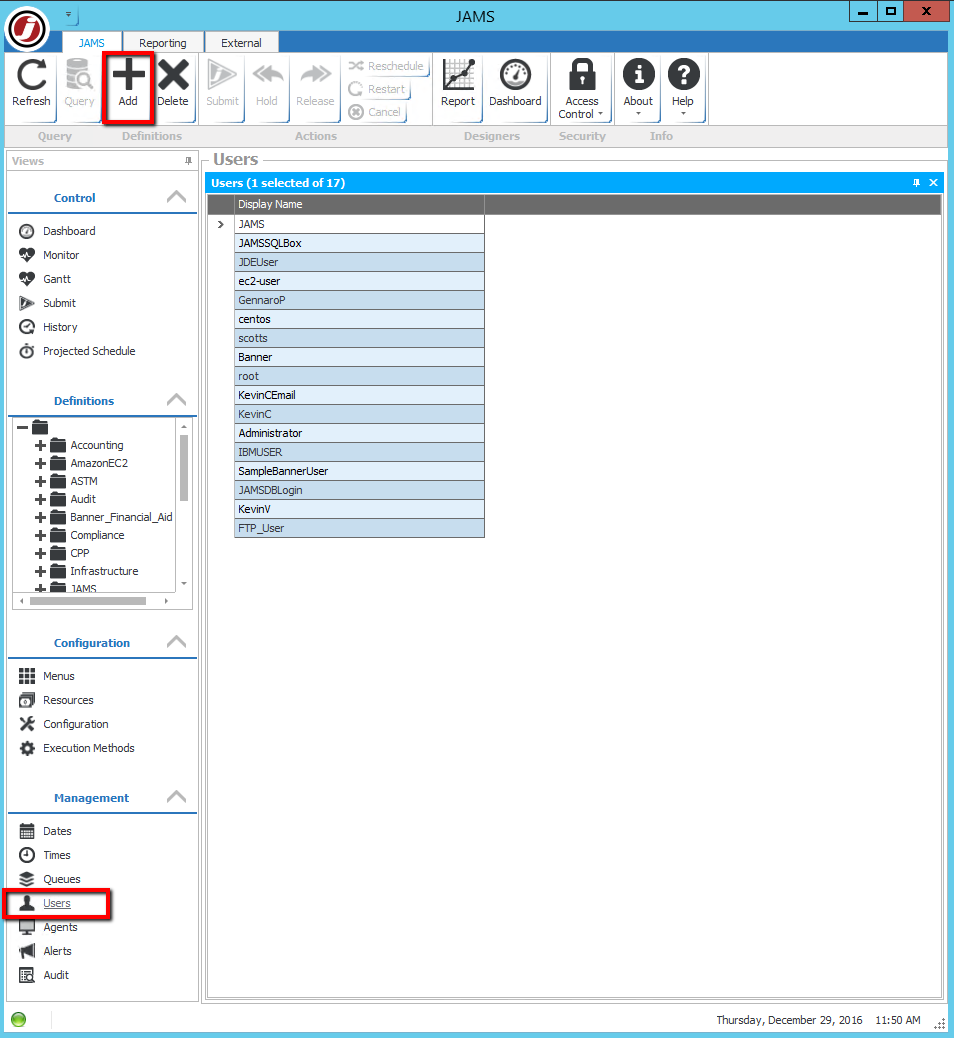Image resolution: width=954 pixels, height=1038 pixels.
Task: Select the Administrator user row
Action: click(359, 433)
